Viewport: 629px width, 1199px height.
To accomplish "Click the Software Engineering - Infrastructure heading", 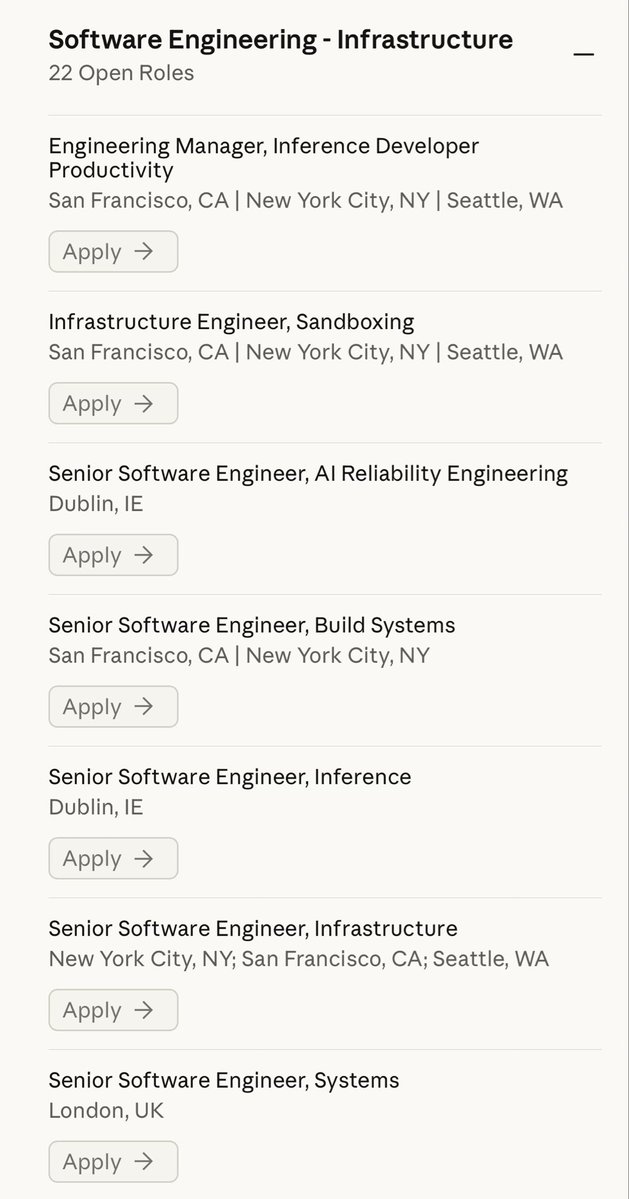I will pos(280,40).
